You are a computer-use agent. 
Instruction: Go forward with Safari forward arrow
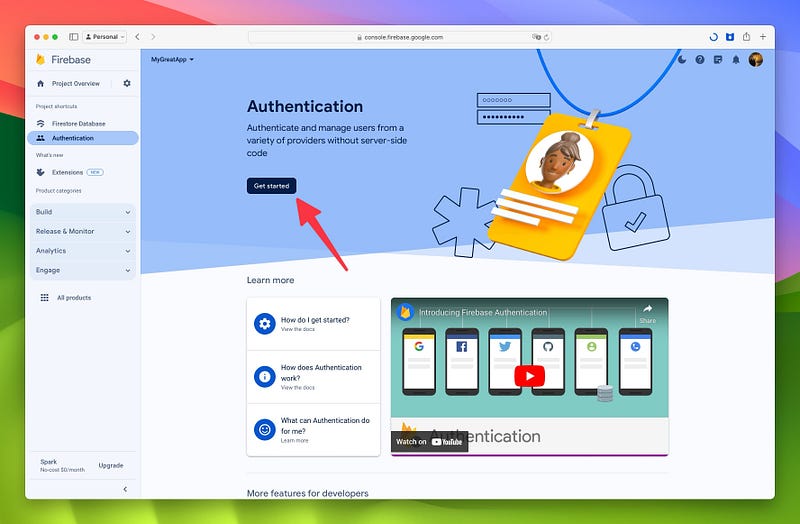point(153,37)
